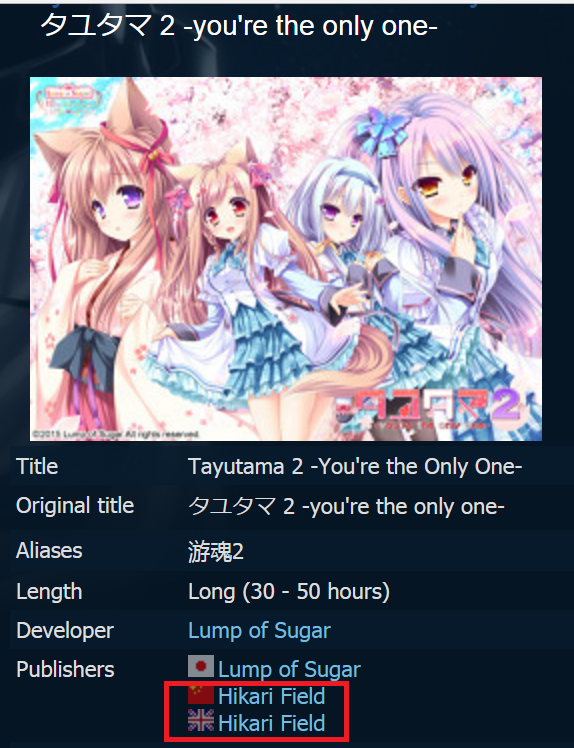Click the copyright notice on the cover image

click(115, 434)
